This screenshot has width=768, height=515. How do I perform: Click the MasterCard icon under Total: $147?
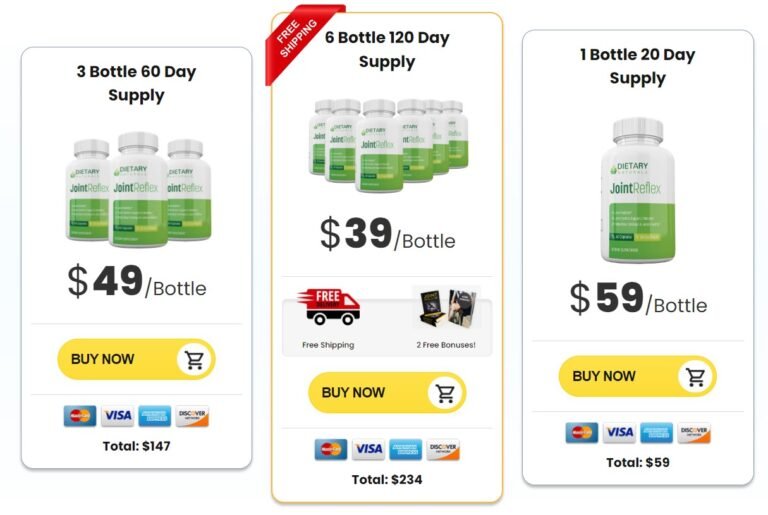[80, 416]
